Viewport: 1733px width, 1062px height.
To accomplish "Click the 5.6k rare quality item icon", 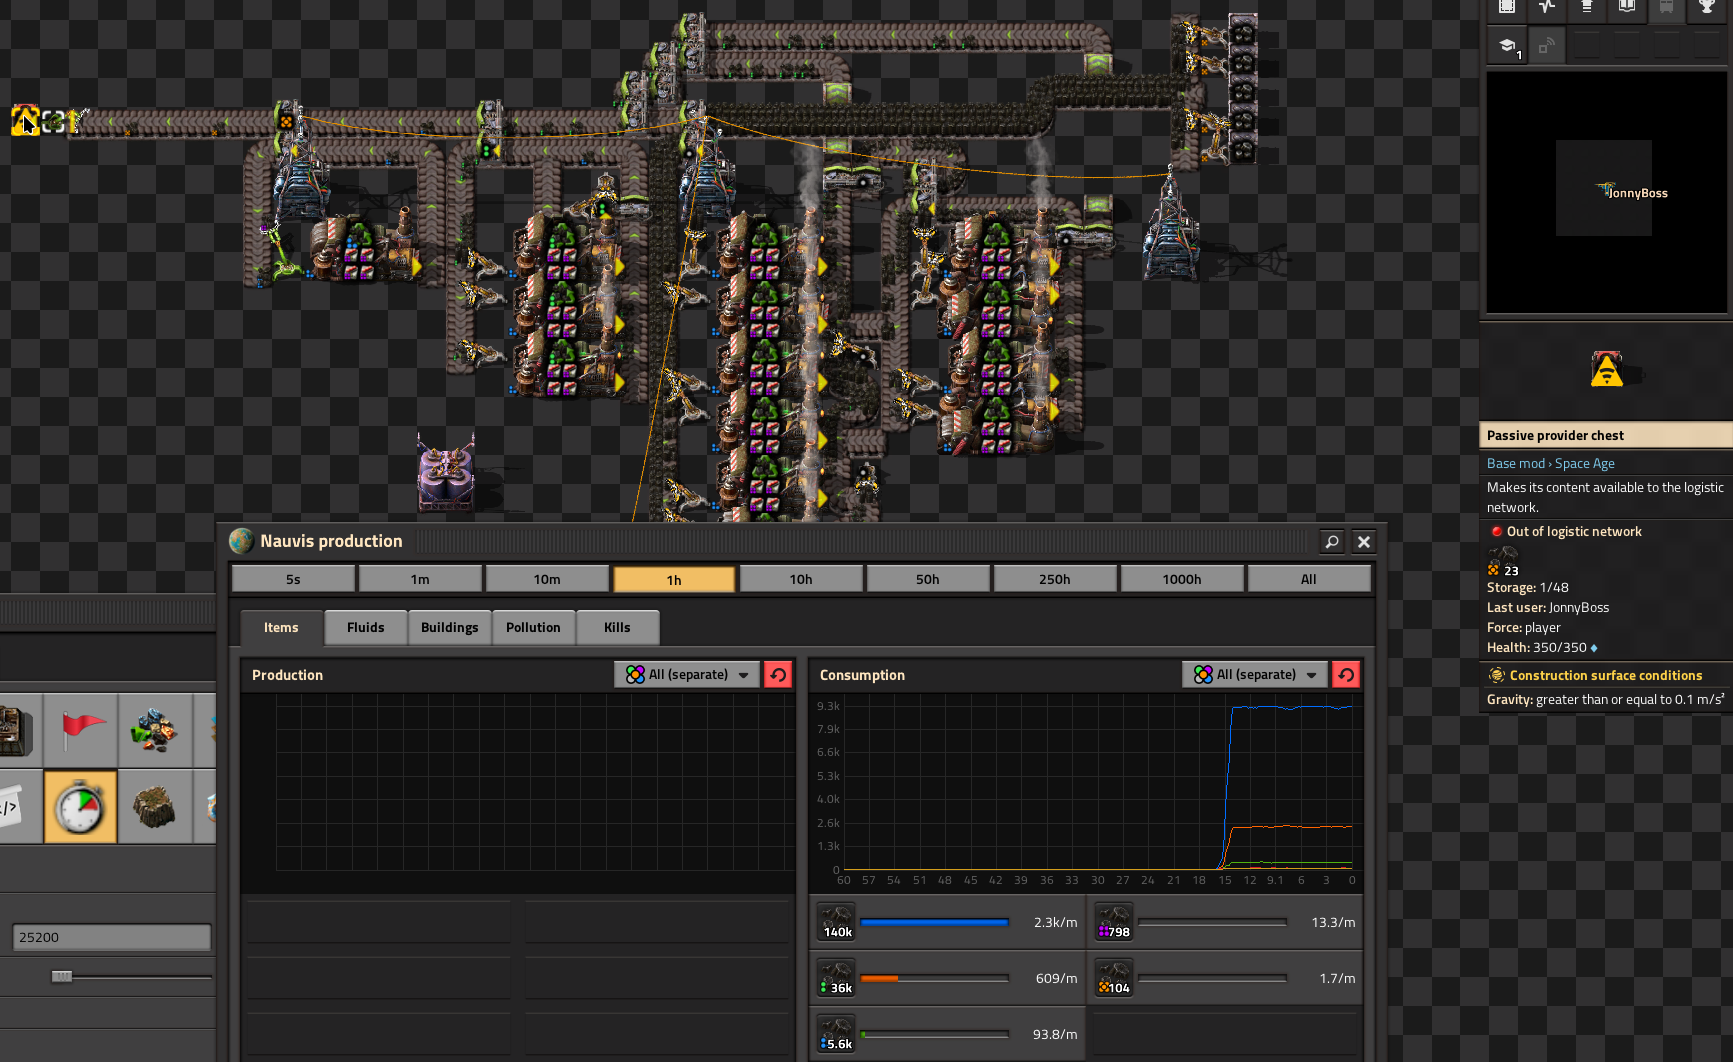I will 836,1034.
